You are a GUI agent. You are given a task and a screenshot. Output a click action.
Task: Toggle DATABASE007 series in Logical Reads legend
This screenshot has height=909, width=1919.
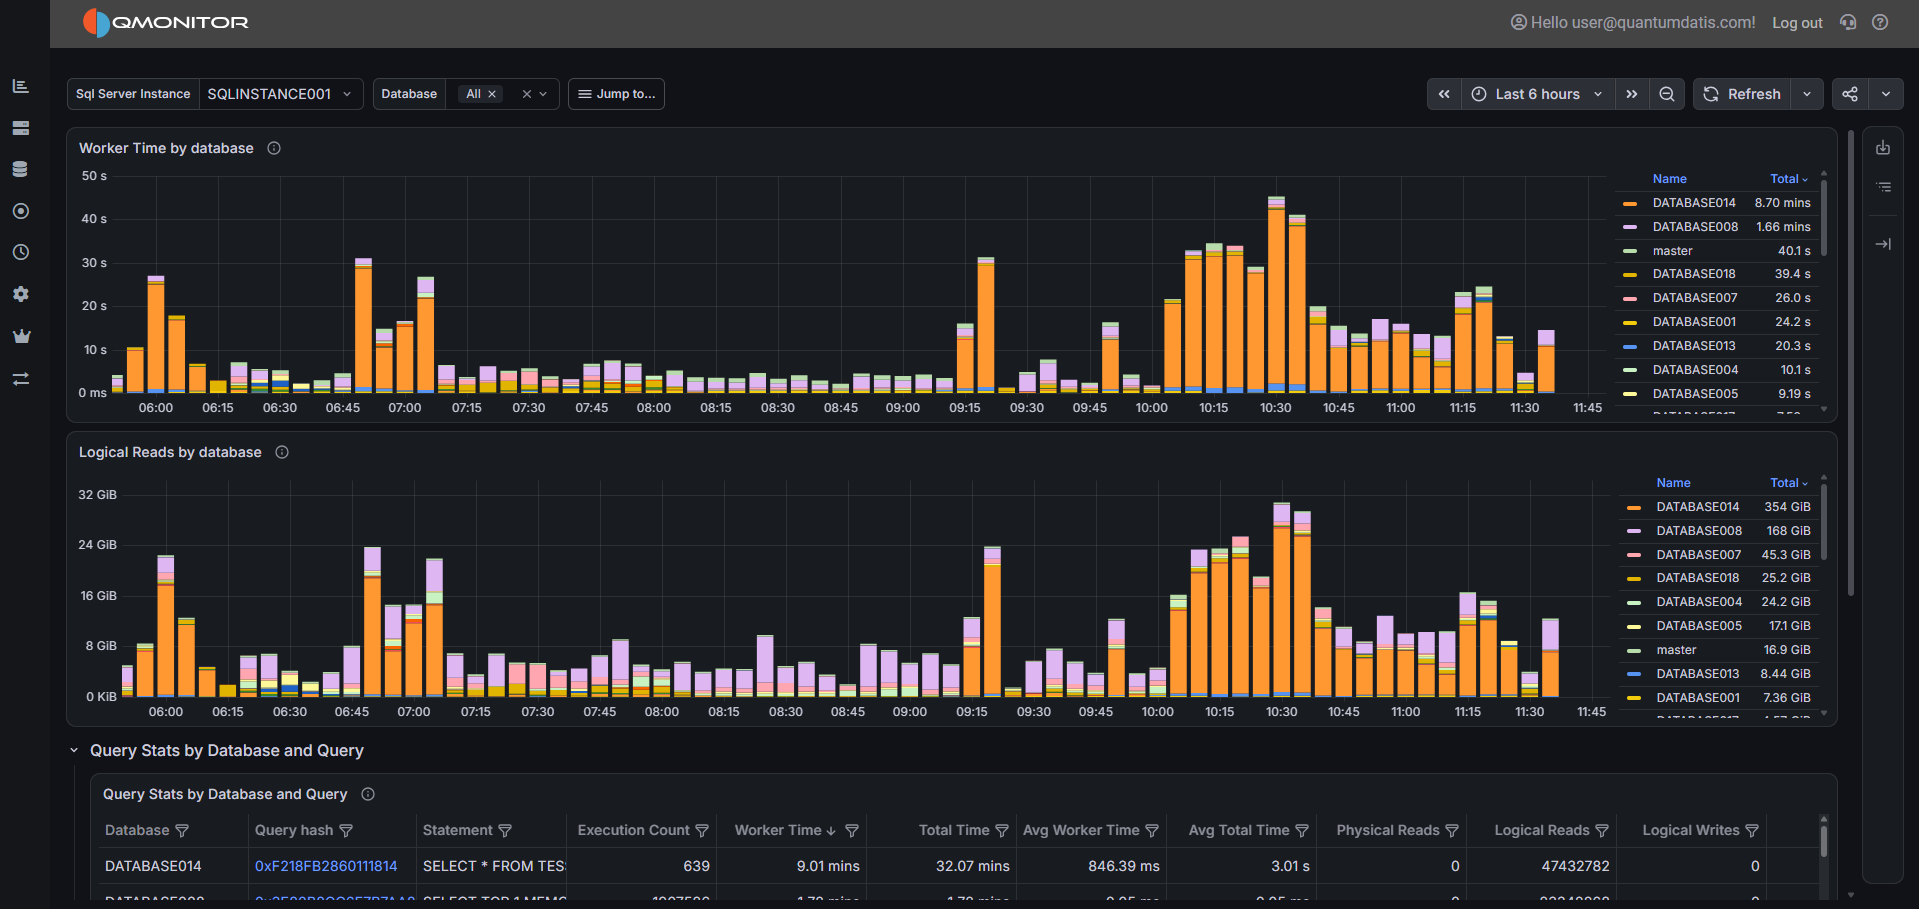pyautogui.click(x=1699, y=555)
